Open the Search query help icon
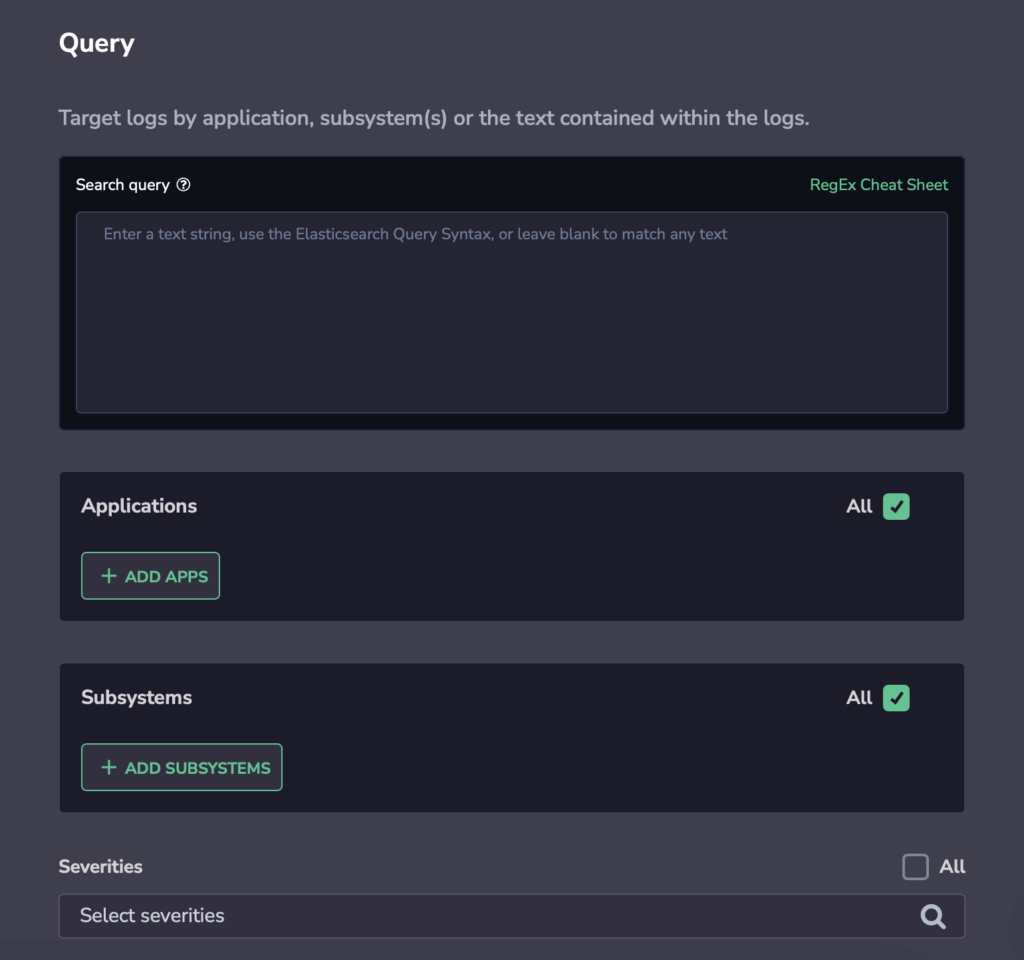This screenshot has width=1024, height=960. 184,185
